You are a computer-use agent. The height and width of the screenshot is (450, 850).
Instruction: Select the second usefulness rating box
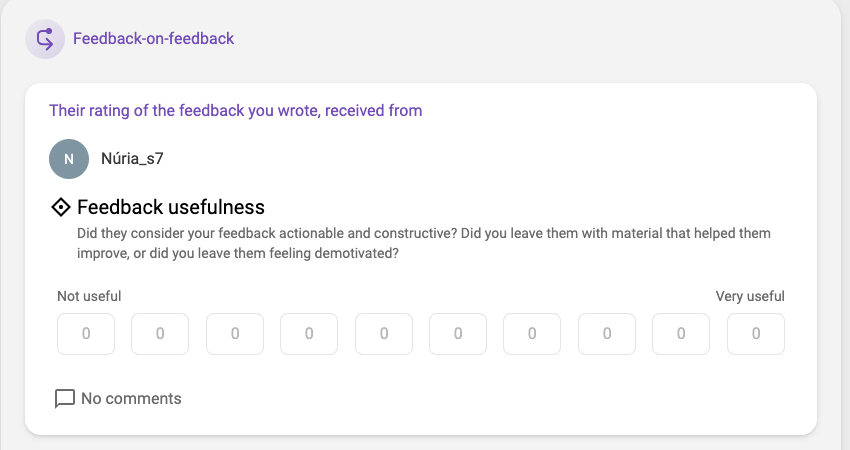(x=160, y=334)
